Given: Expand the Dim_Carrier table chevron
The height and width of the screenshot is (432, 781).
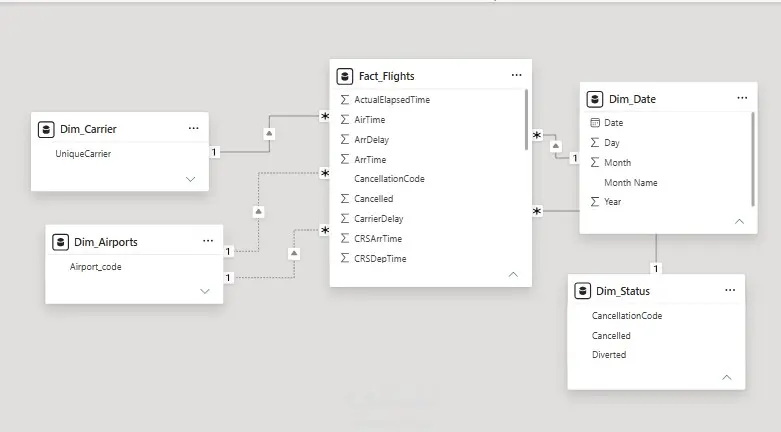Looking at the screenshot, I should click(x=190, y=179).
